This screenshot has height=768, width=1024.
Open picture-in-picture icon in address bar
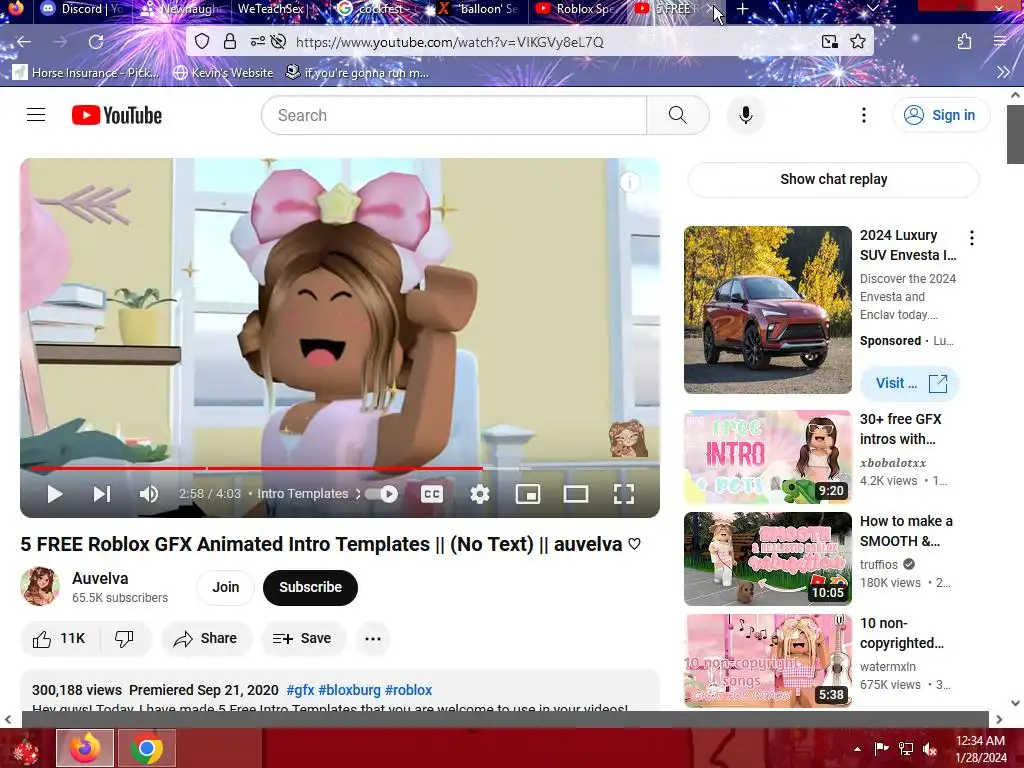(829, 42)
